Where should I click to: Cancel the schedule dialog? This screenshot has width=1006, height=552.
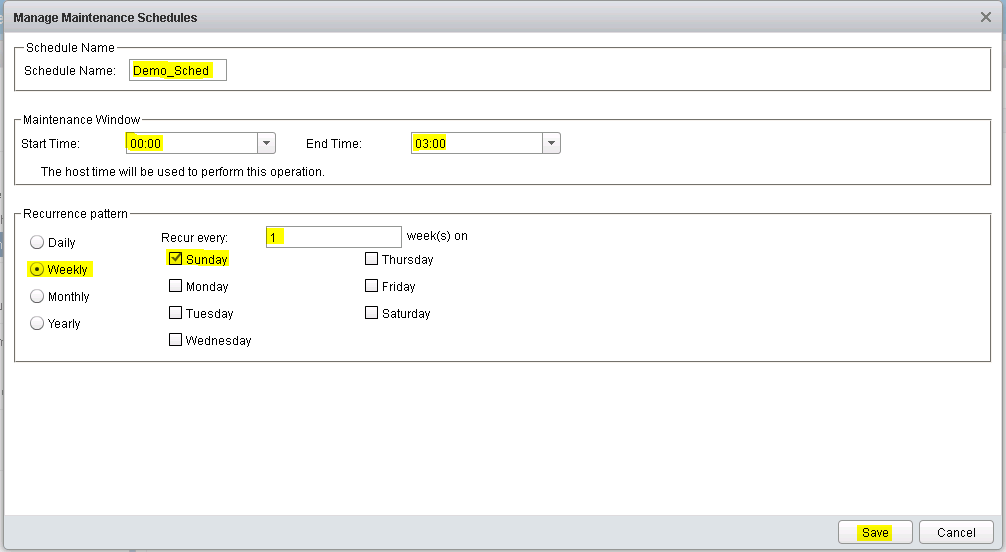(x=956, y=532)
